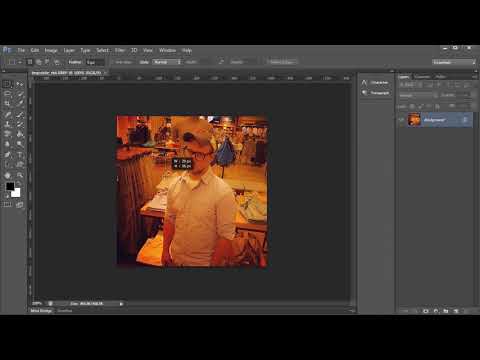Change the screen mode icon in toolbox
Viewport: 480px width, 360px height.
click(20, 205)
